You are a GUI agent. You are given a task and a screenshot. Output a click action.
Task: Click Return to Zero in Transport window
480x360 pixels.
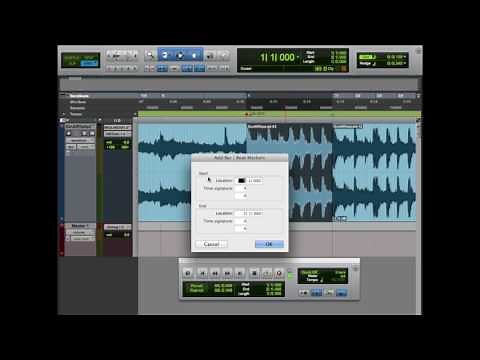(x=202, y=273)
